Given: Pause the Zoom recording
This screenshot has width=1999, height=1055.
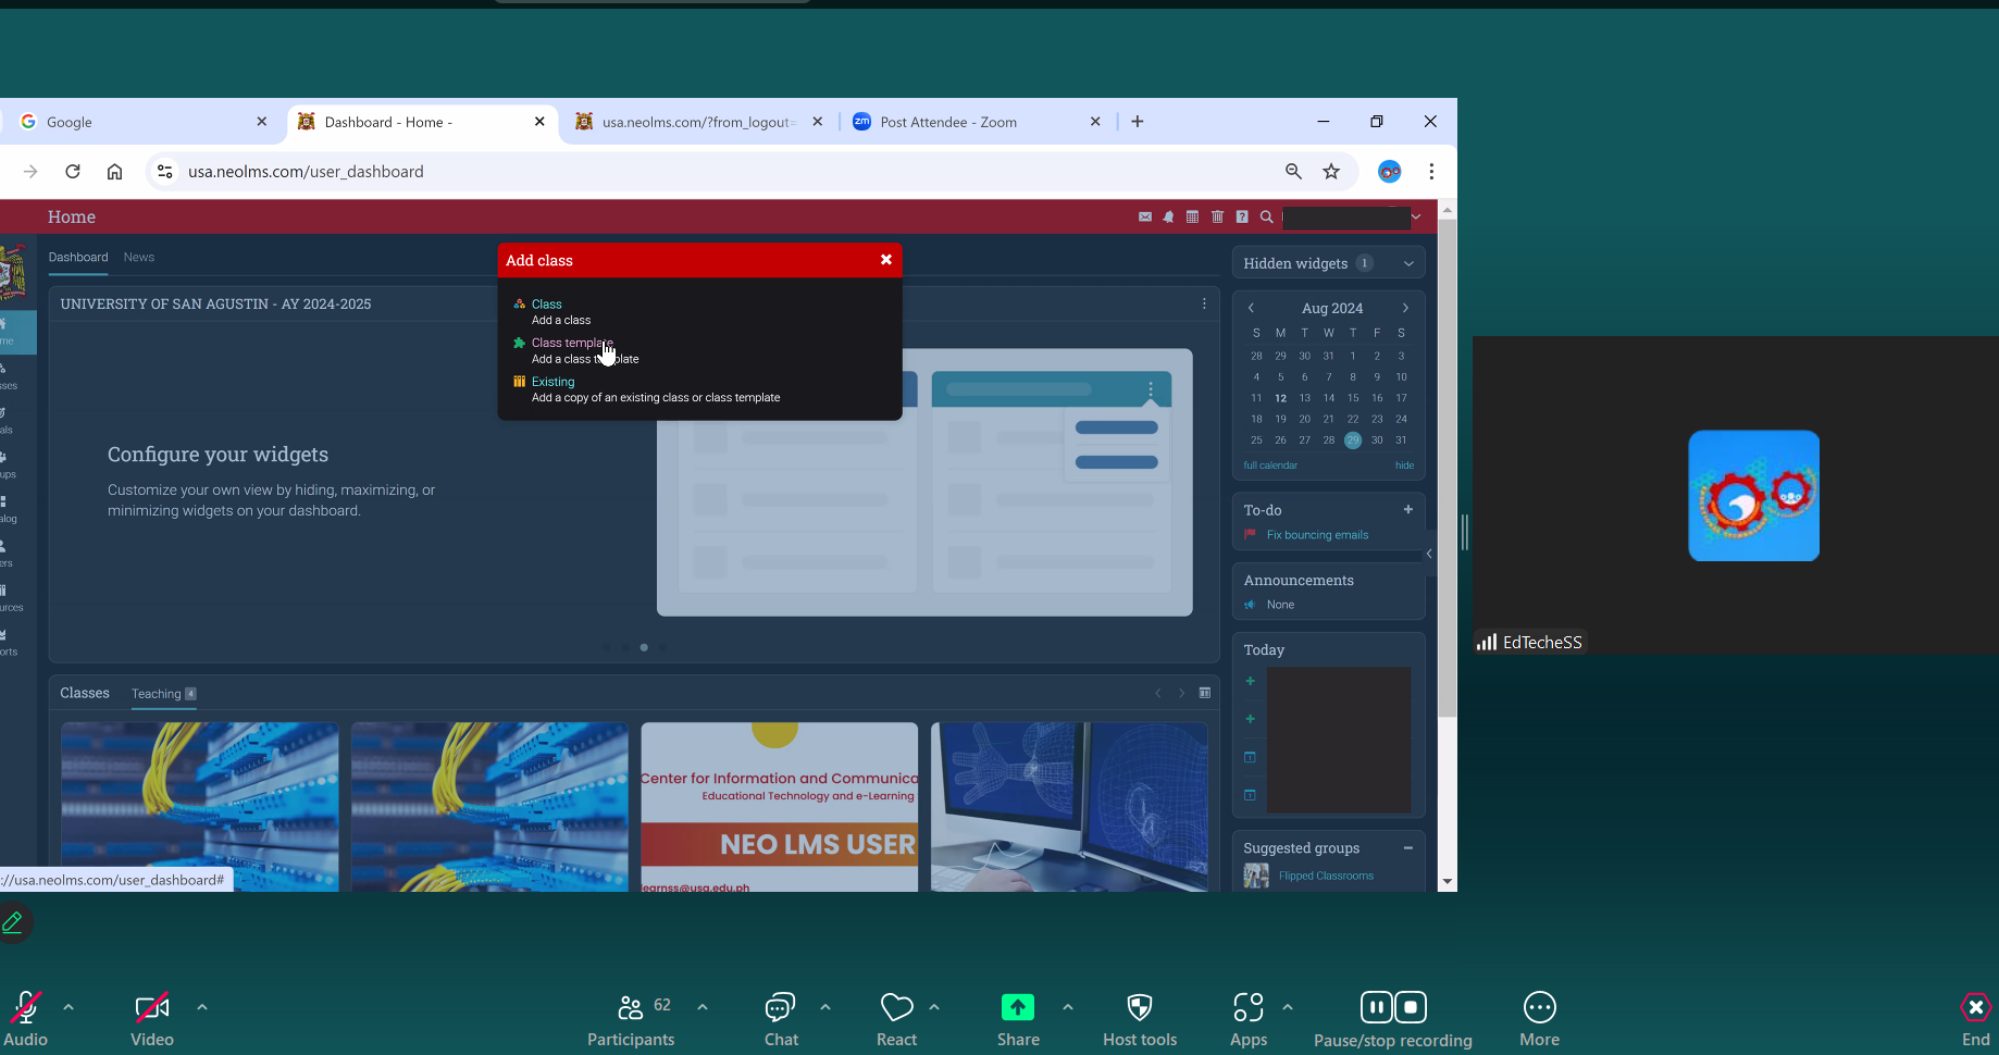Looking at the screenshot, I should pos(1376,1007).
